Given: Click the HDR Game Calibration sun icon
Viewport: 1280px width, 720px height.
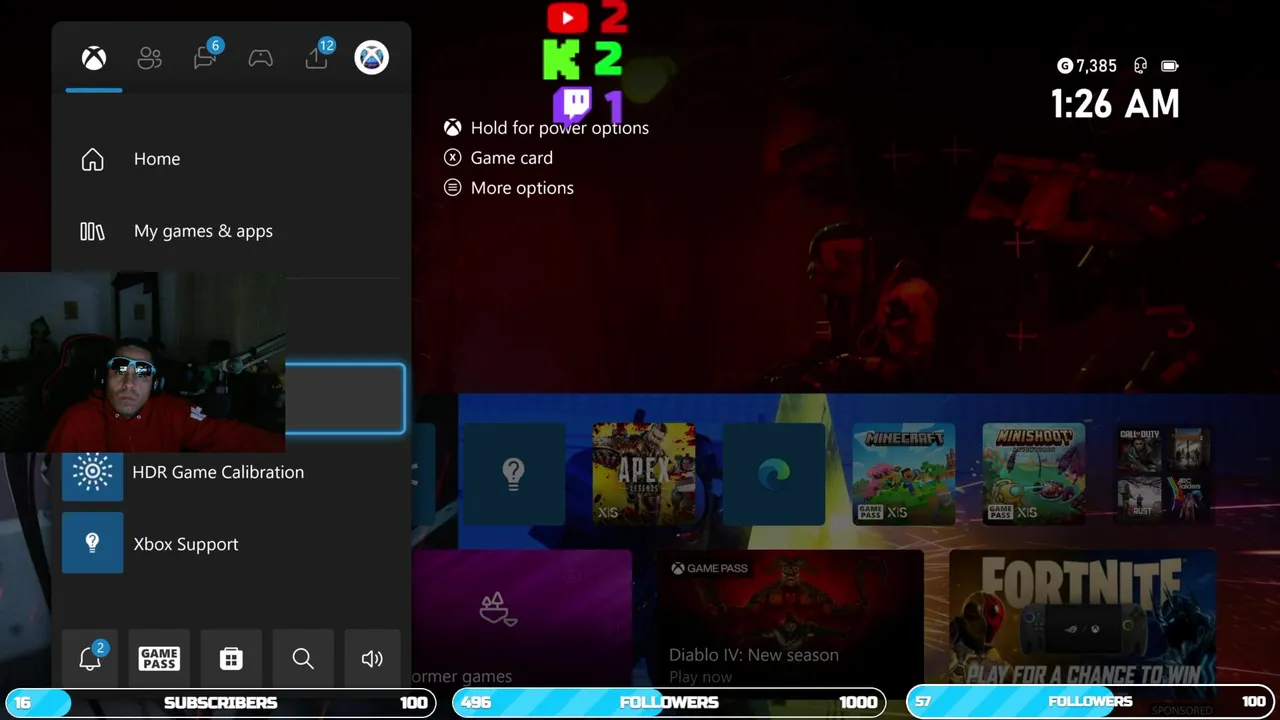Looking at the screenshot, I should 92,472.
